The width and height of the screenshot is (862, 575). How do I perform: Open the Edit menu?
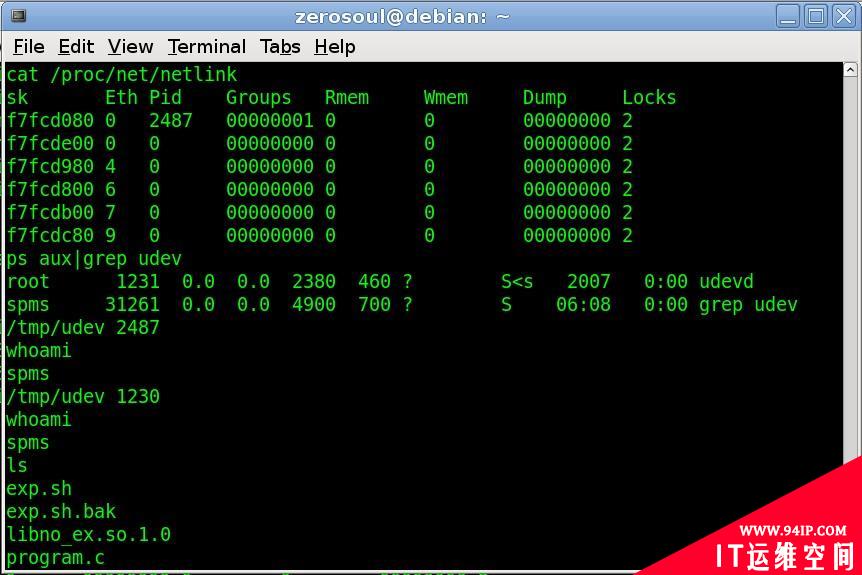coord(76,47)
